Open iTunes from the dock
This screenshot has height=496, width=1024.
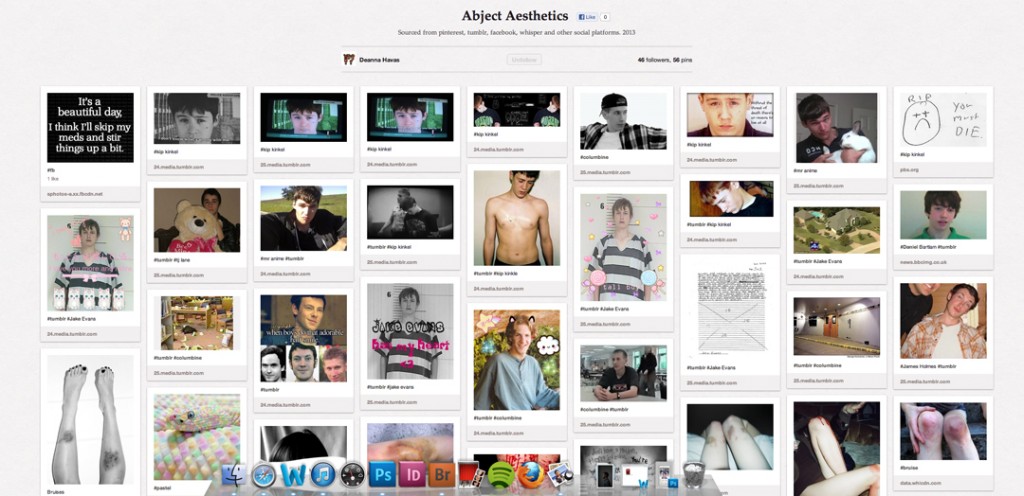click(323, 474)
